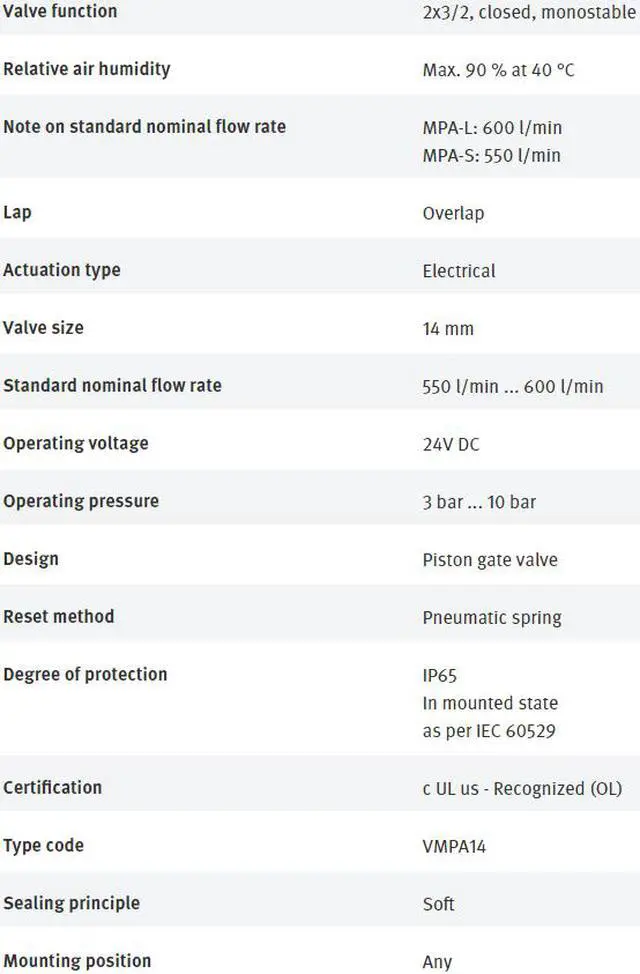Screen dimensions: 640x974
Task: Select the c UL us - Recognized (OL) value
Action: [522, 789]
